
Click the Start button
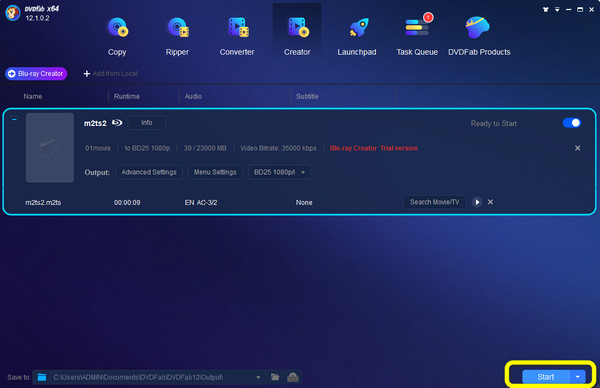(x=546, y=377)
